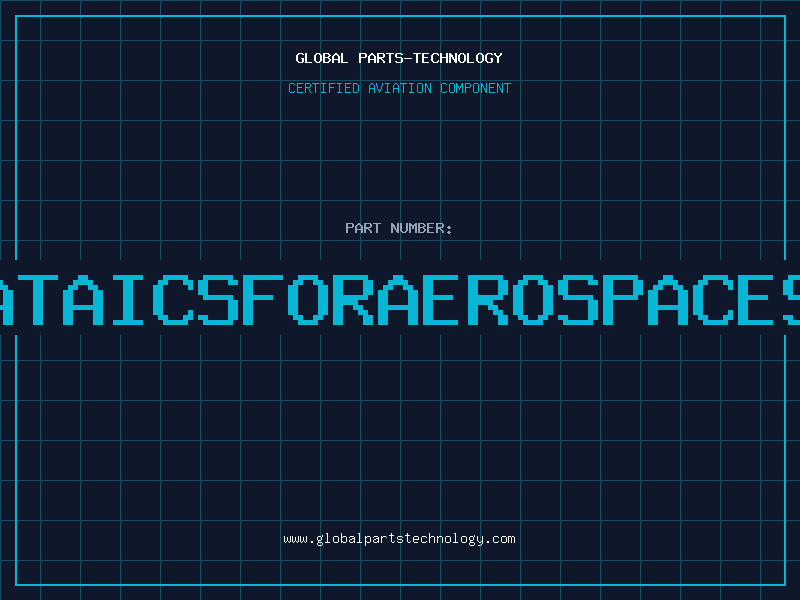800x600 pixels.
Task: Click the large part number text ATAICSFORAEROSPACES
Action: 400,299
